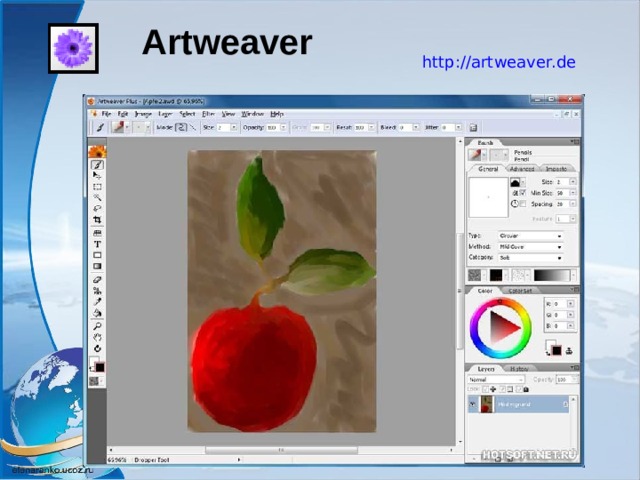This screenshot has width=640, height=480.
Task: Open the Bleed dropdown in options bar
Action: click(416, 128)
